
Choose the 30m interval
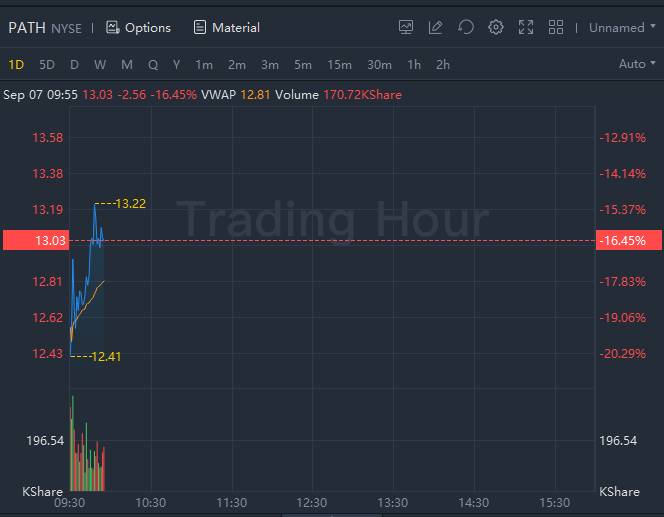point(379,65)
